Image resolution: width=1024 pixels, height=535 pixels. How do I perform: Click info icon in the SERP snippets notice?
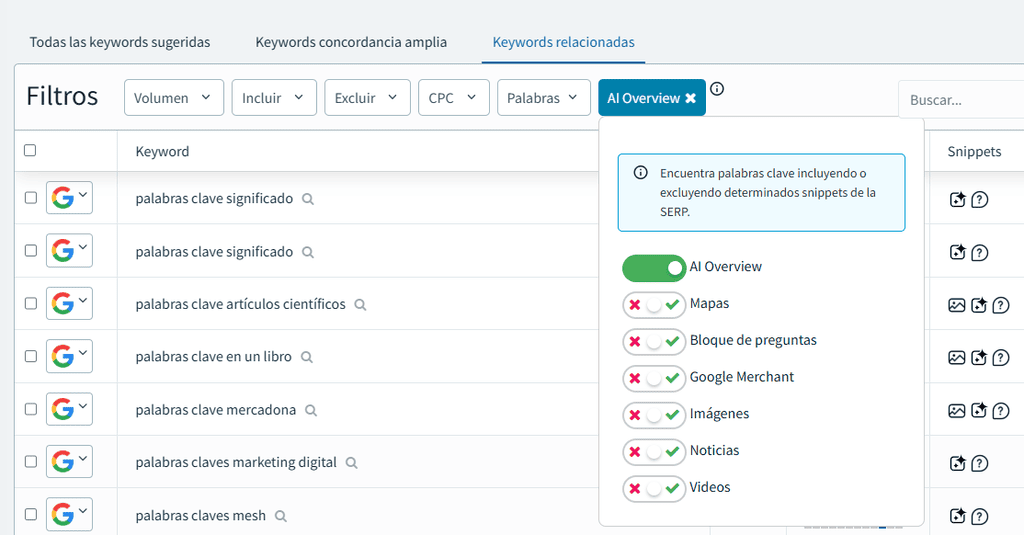(x=641, y=172)
